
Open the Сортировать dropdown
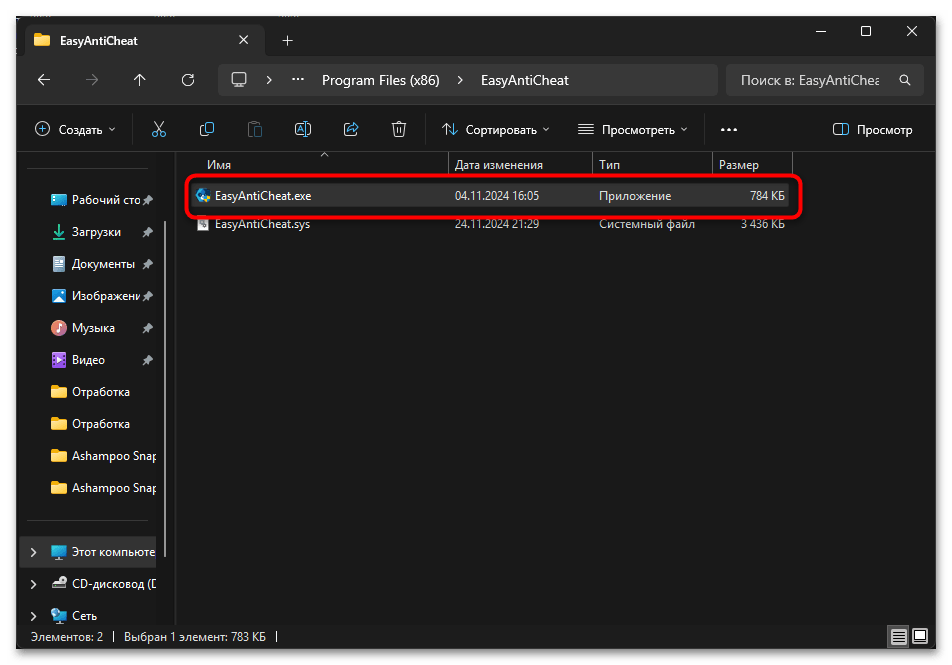pos(495,129)
